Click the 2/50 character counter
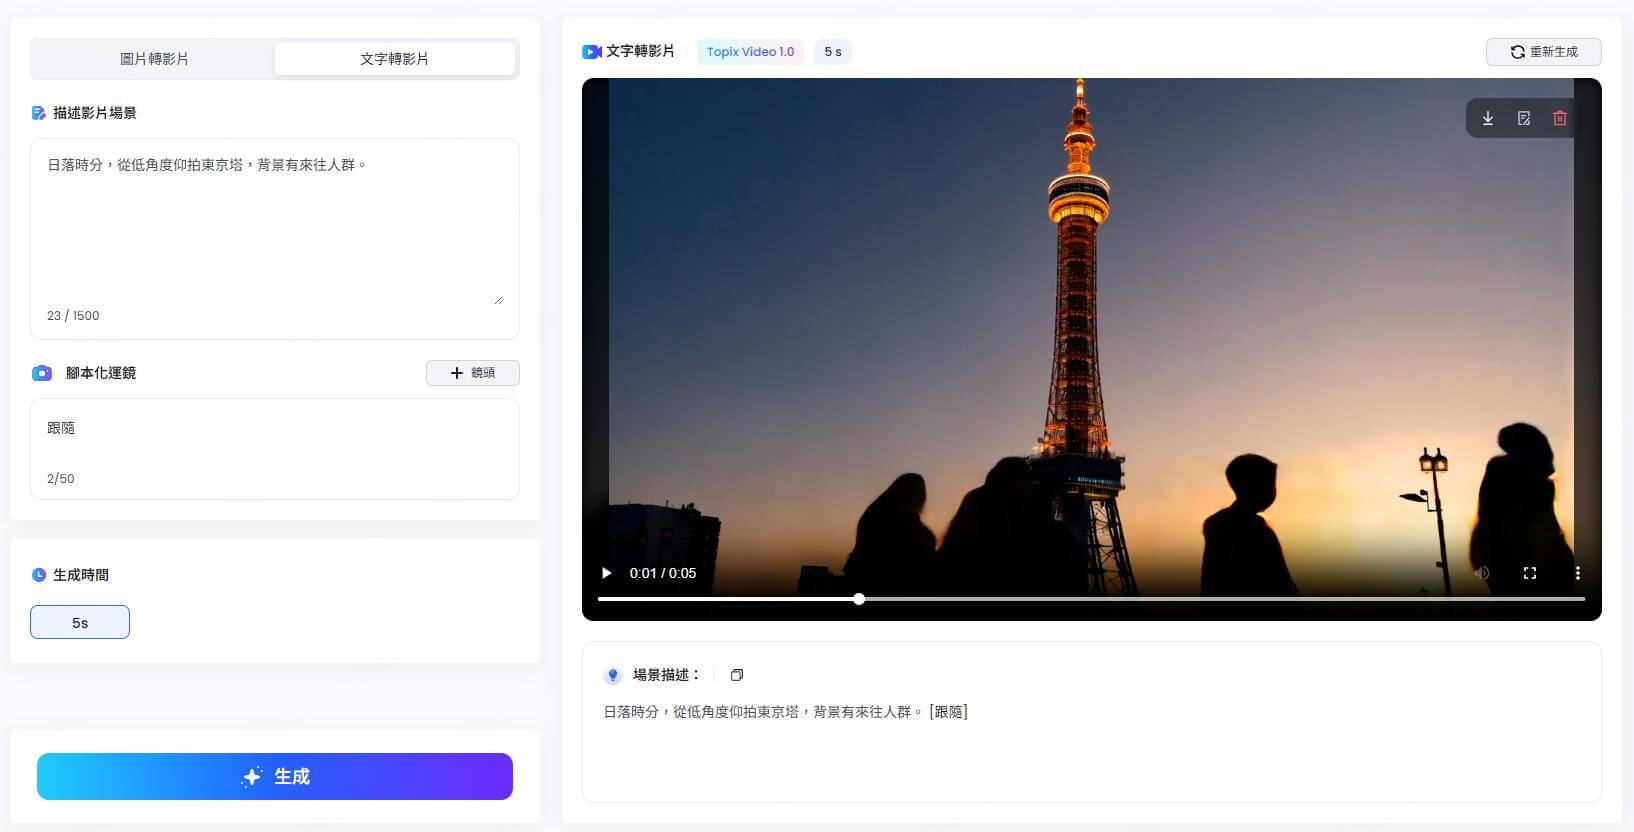Screen dimensions: 1634x832 pyautogui.click(x=61, y=479)
